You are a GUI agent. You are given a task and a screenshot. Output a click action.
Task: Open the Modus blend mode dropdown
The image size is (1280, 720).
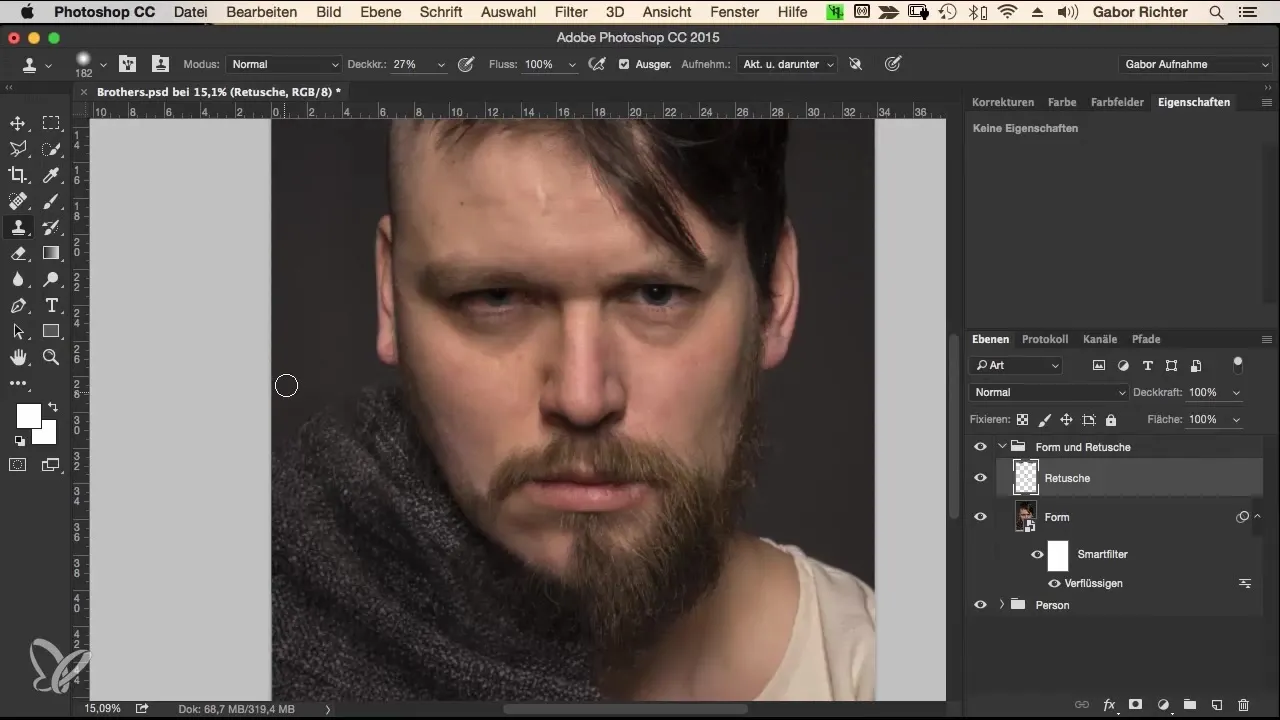(284, 64)
